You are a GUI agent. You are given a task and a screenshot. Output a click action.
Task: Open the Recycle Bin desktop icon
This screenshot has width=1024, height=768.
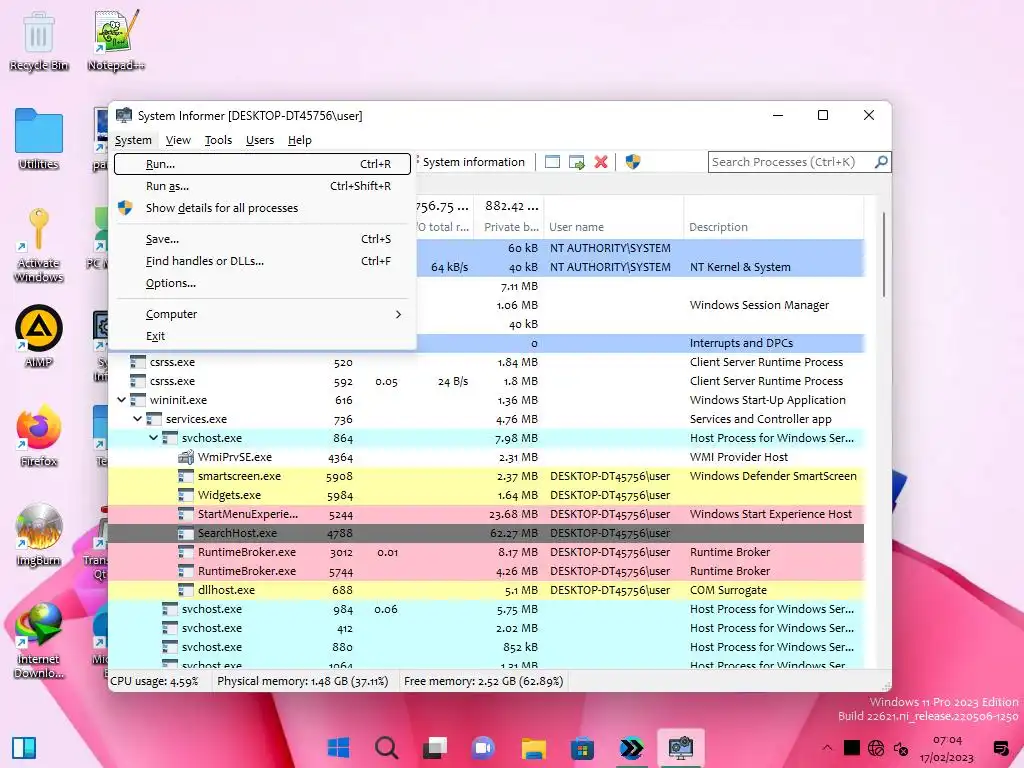(x=39, y=41)
